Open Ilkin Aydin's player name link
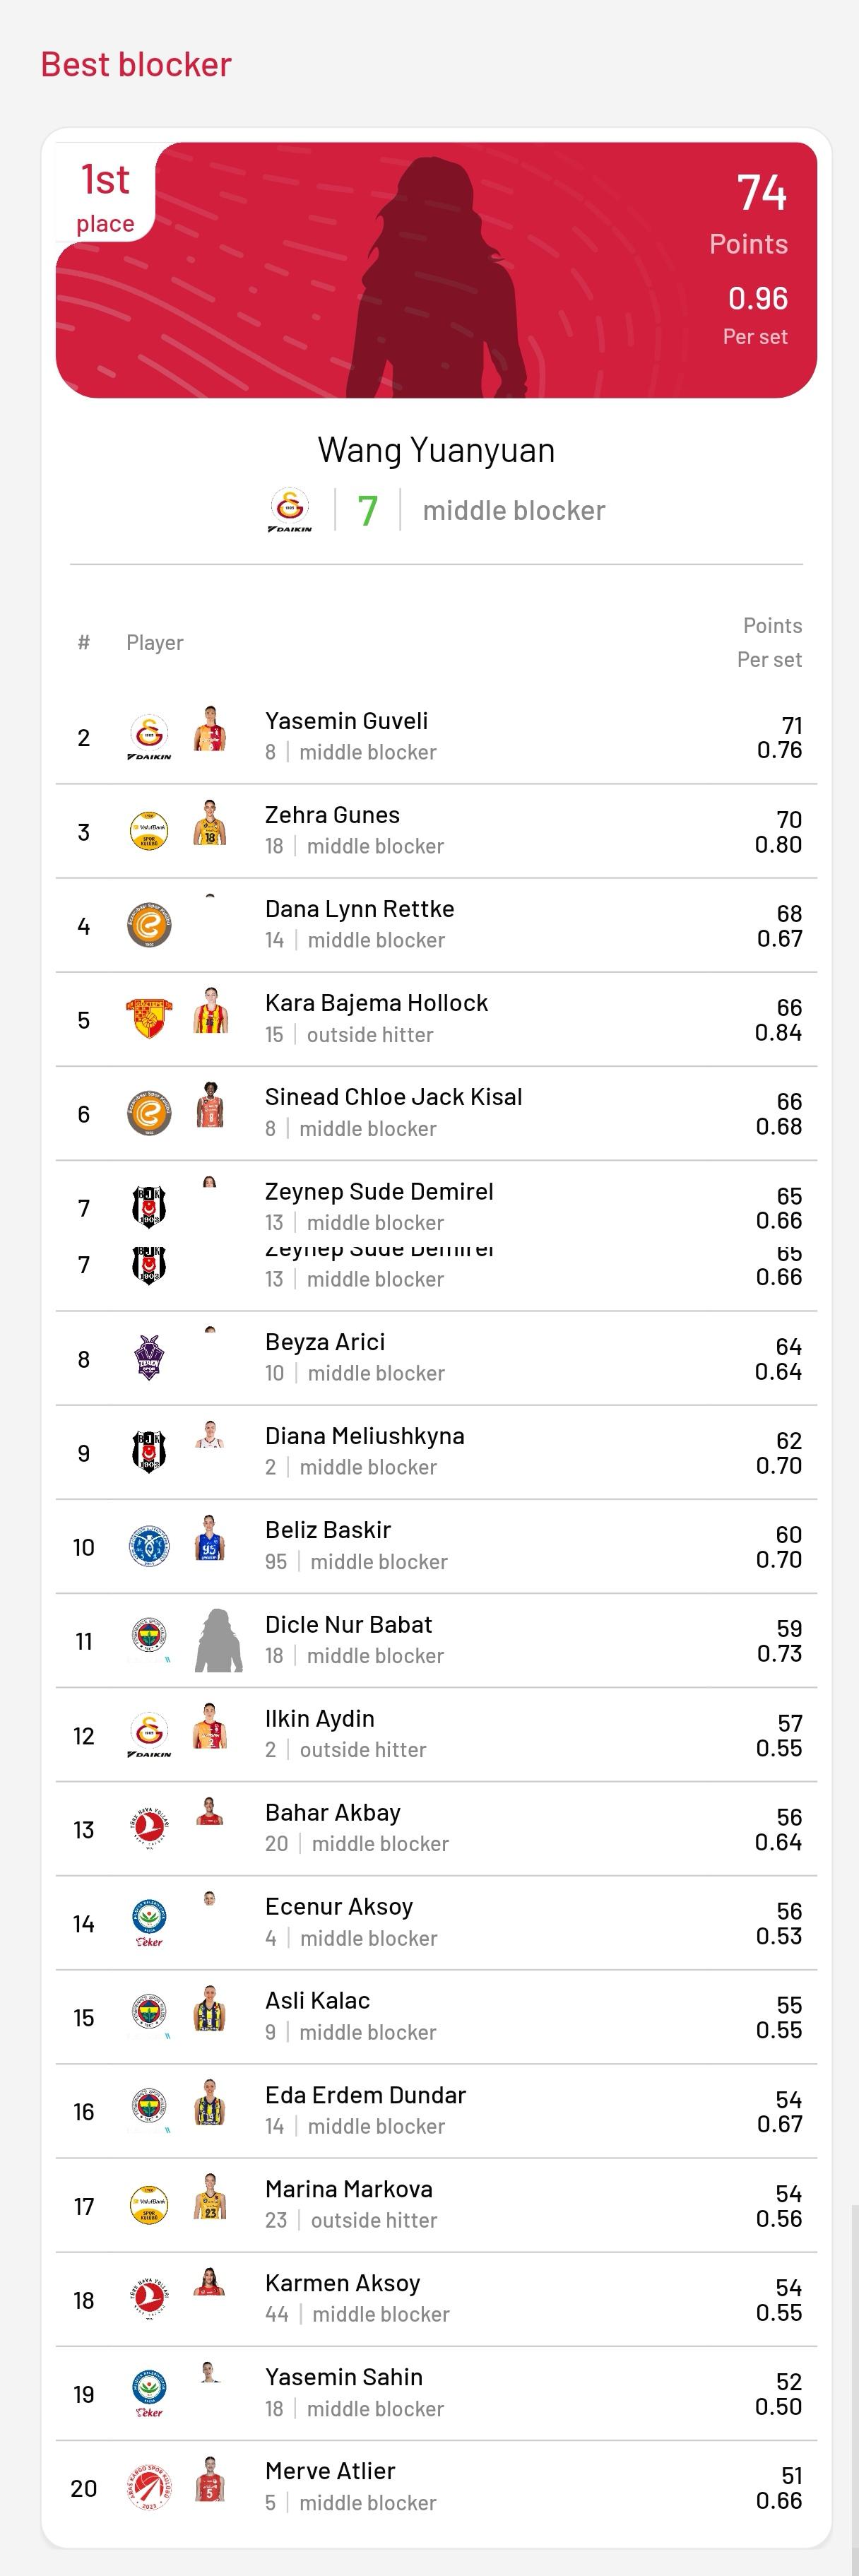The image size is (859, 2576). click(x=320, y=1718)
